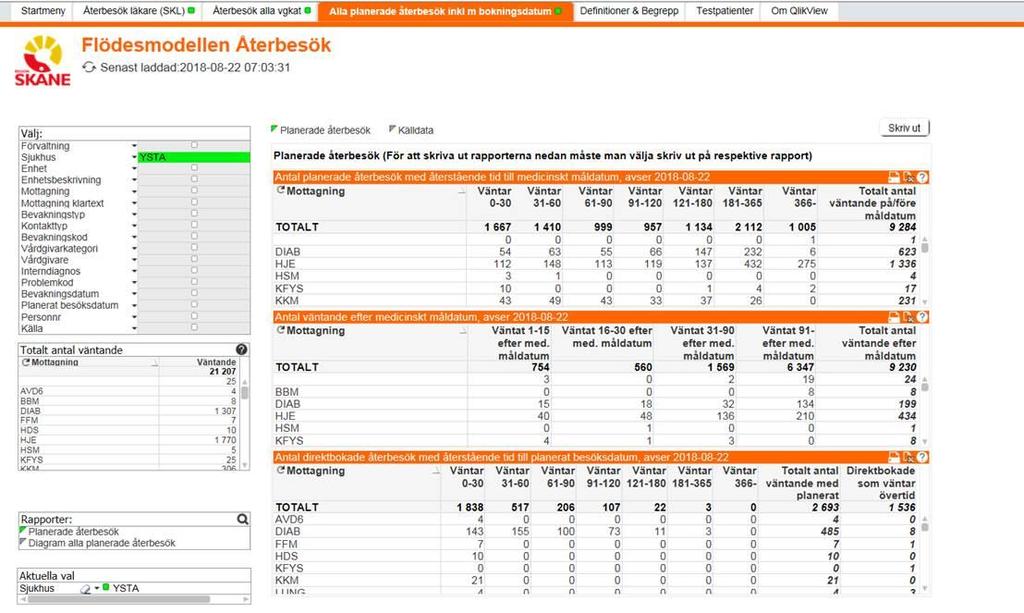The width and height of the screenshot is (1024, 613).
Task: Print the 'Antal direktbokade återbesök' table
Action: click(x=894, y=457)
